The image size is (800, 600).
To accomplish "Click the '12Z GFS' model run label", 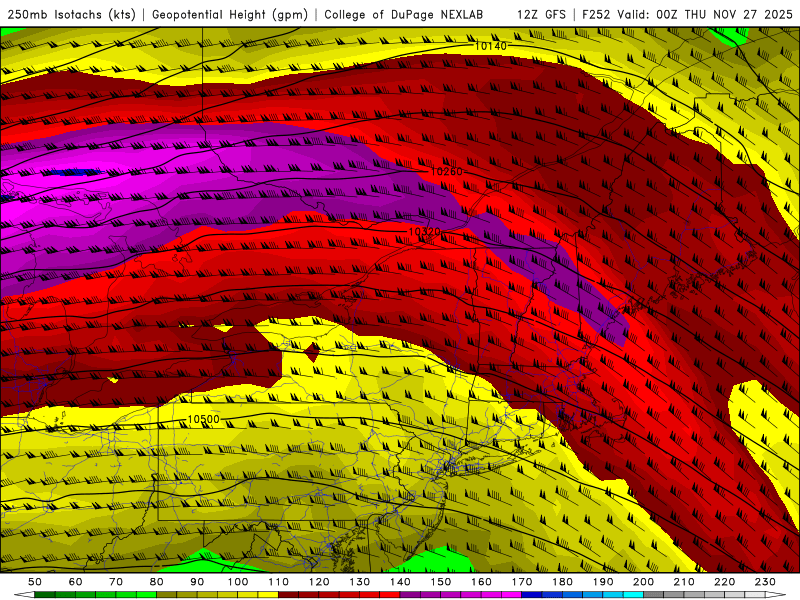I will [x=541, y=14].
